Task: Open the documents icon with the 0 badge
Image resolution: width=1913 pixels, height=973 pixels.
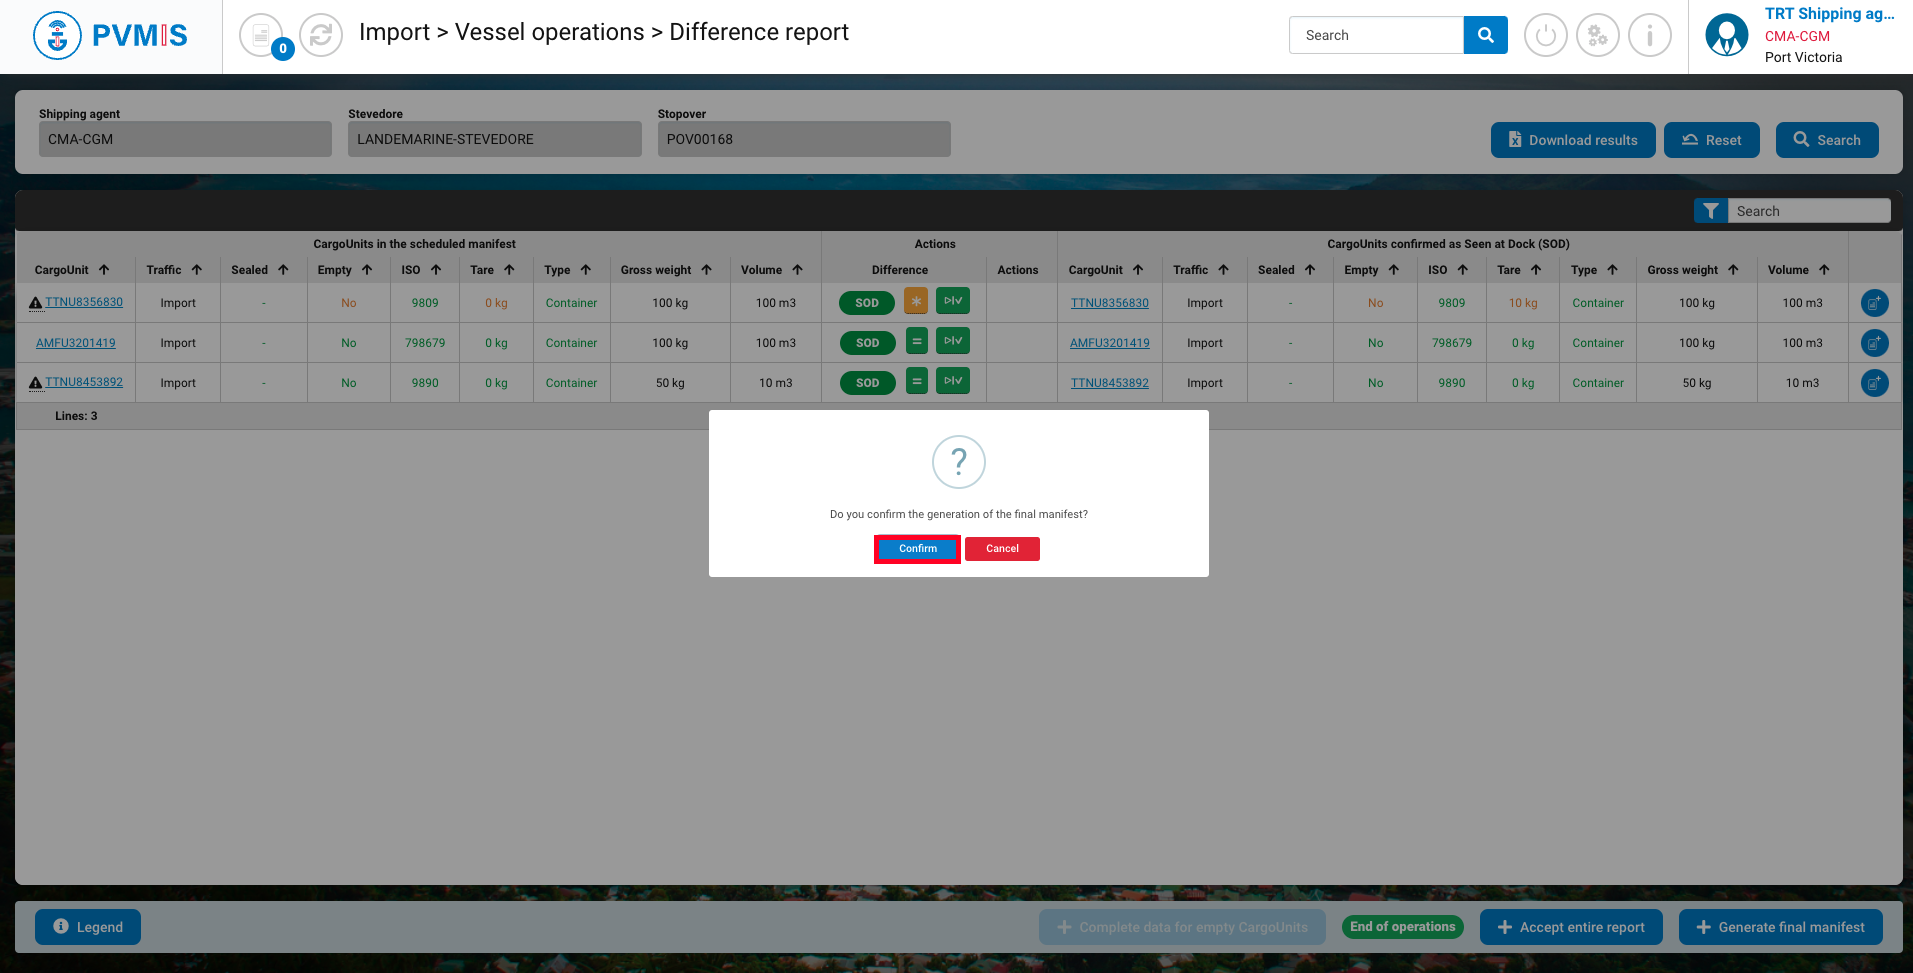Action: tap(261, 36)
